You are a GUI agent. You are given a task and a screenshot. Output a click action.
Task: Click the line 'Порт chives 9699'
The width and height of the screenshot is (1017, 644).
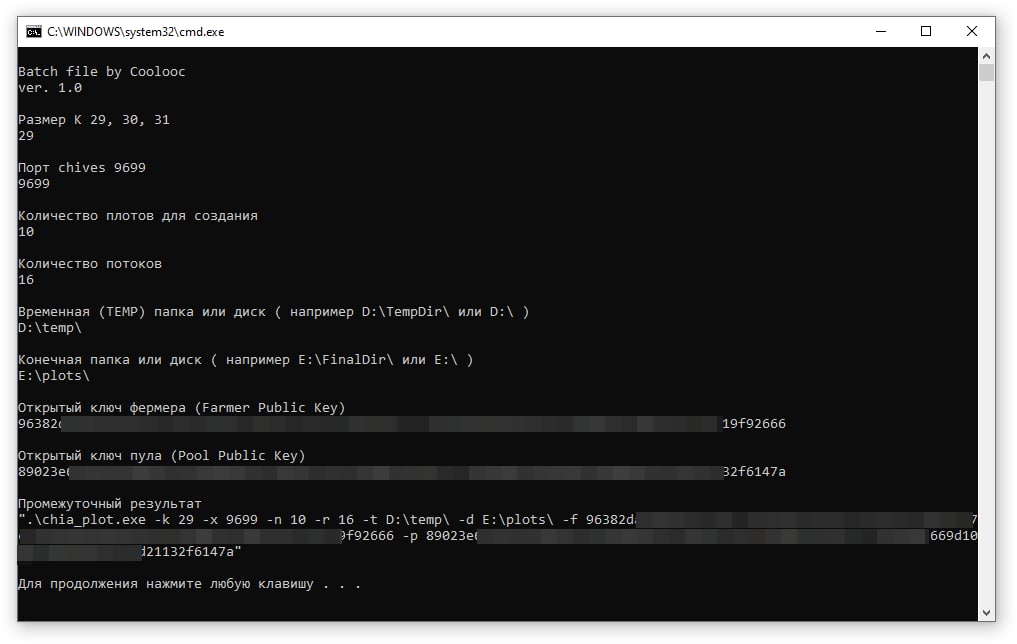click(x=82, y=168)
